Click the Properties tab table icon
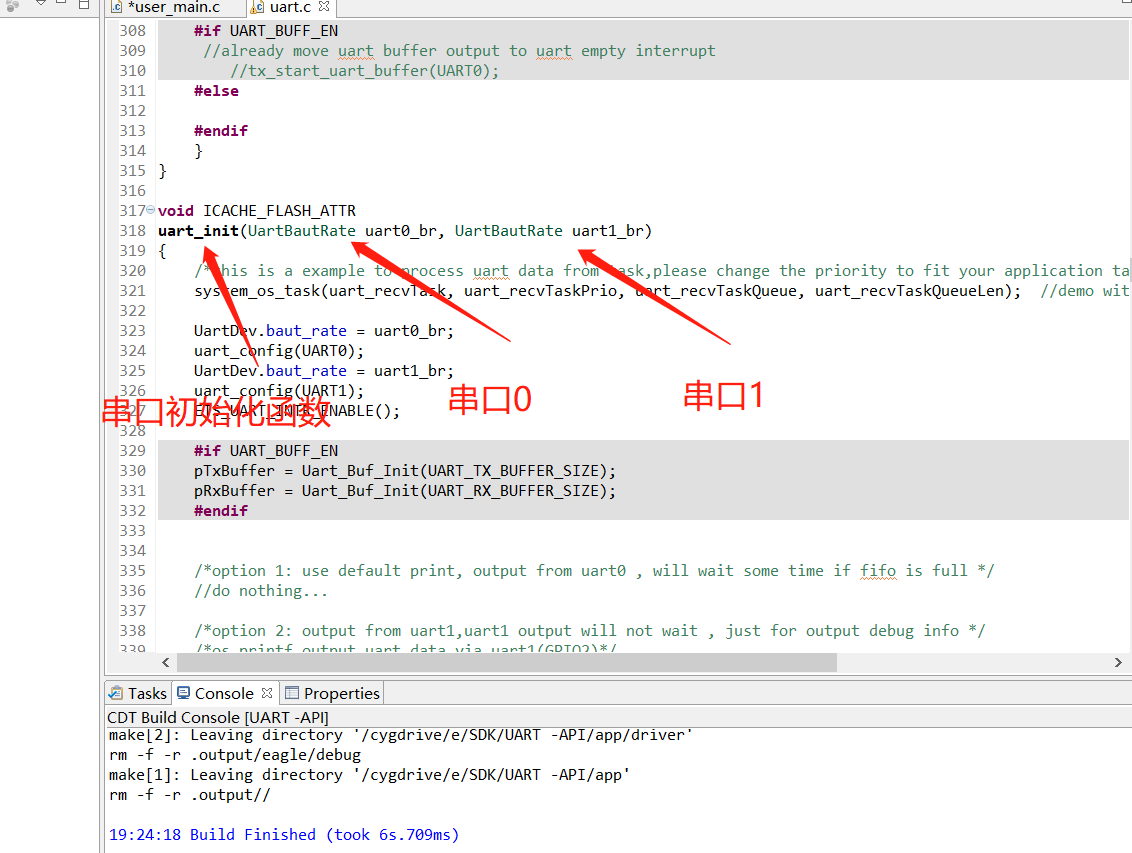Screen dimensions: 1132x853 click(x=292, y=693)
